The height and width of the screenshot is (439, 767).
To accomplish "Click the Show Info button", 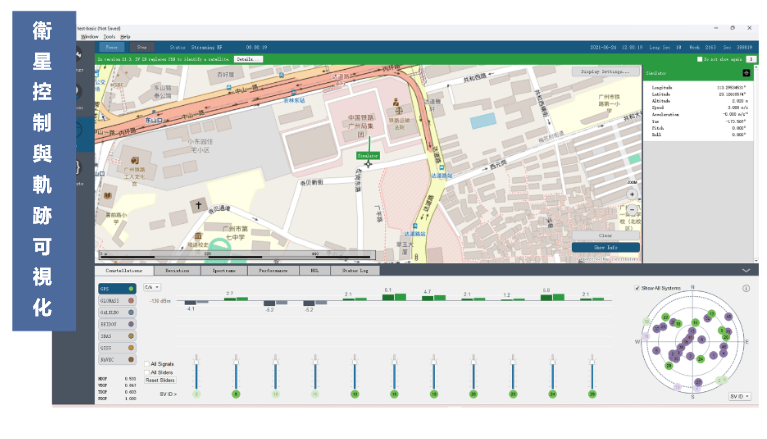I will pyautogui.click(x=605, y=247).
